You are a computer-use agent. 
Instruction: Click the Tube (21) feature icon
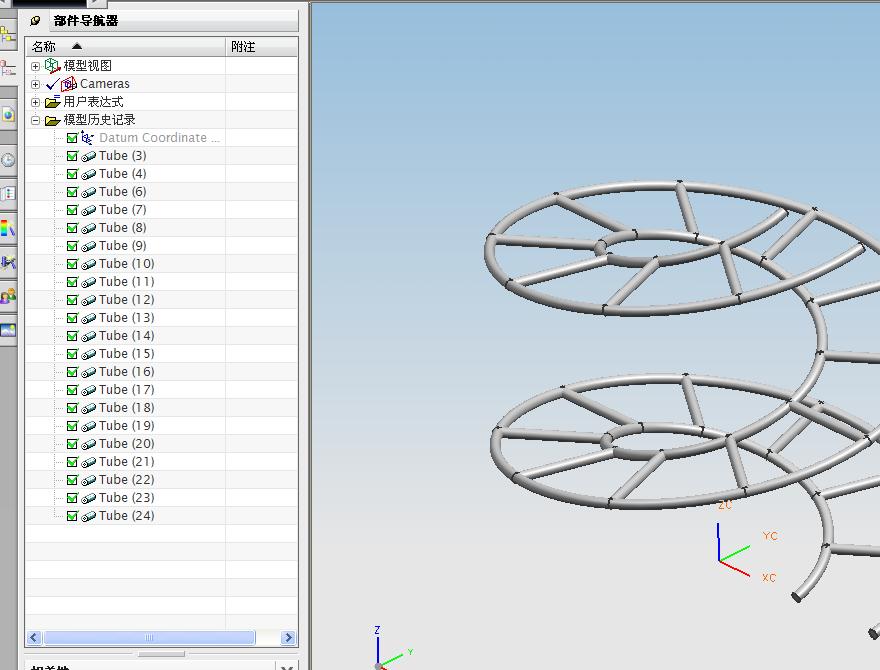coord(88,462)
